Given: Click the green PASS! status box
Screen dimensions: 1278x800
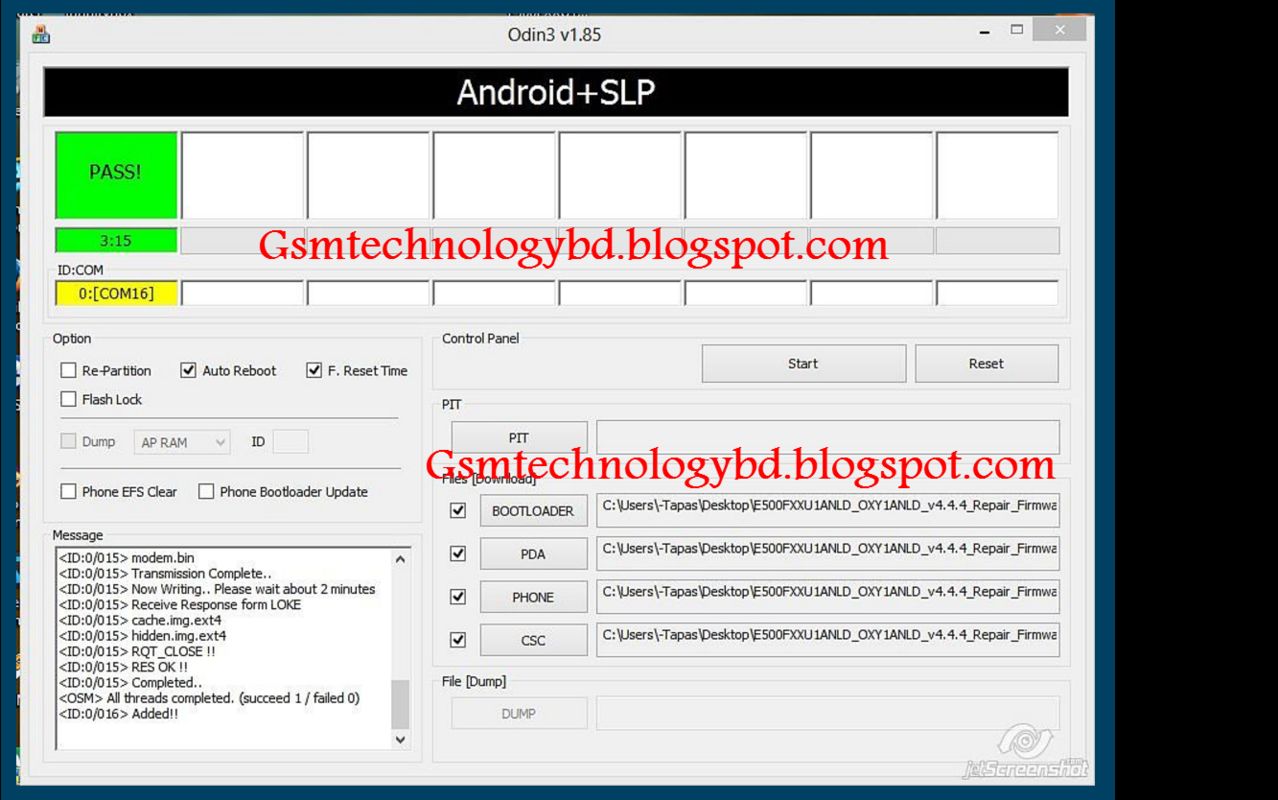Looking at the screenshot, I should coord(116,175).
